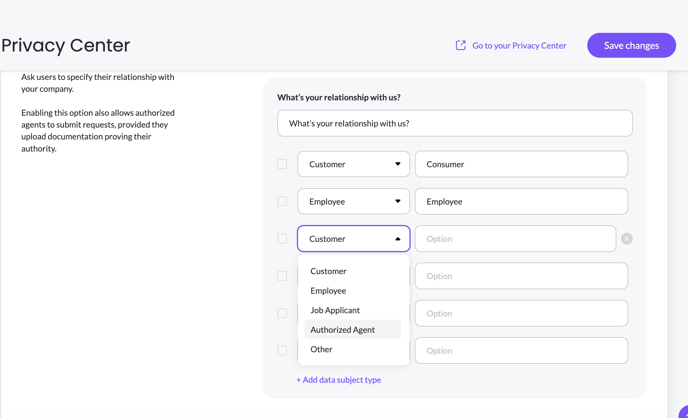Screen dimensions: 688x418
Task: Click the Save changes button
Action: click(631, 45)
